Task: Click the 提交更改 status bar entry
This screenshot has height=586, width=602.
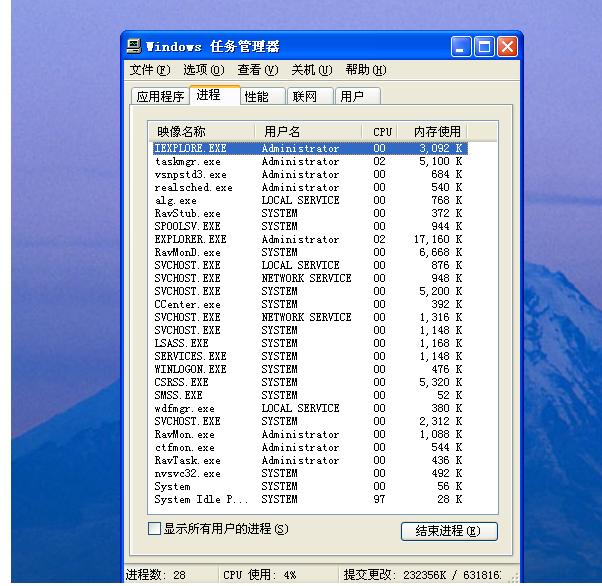Action: point(422,575)
